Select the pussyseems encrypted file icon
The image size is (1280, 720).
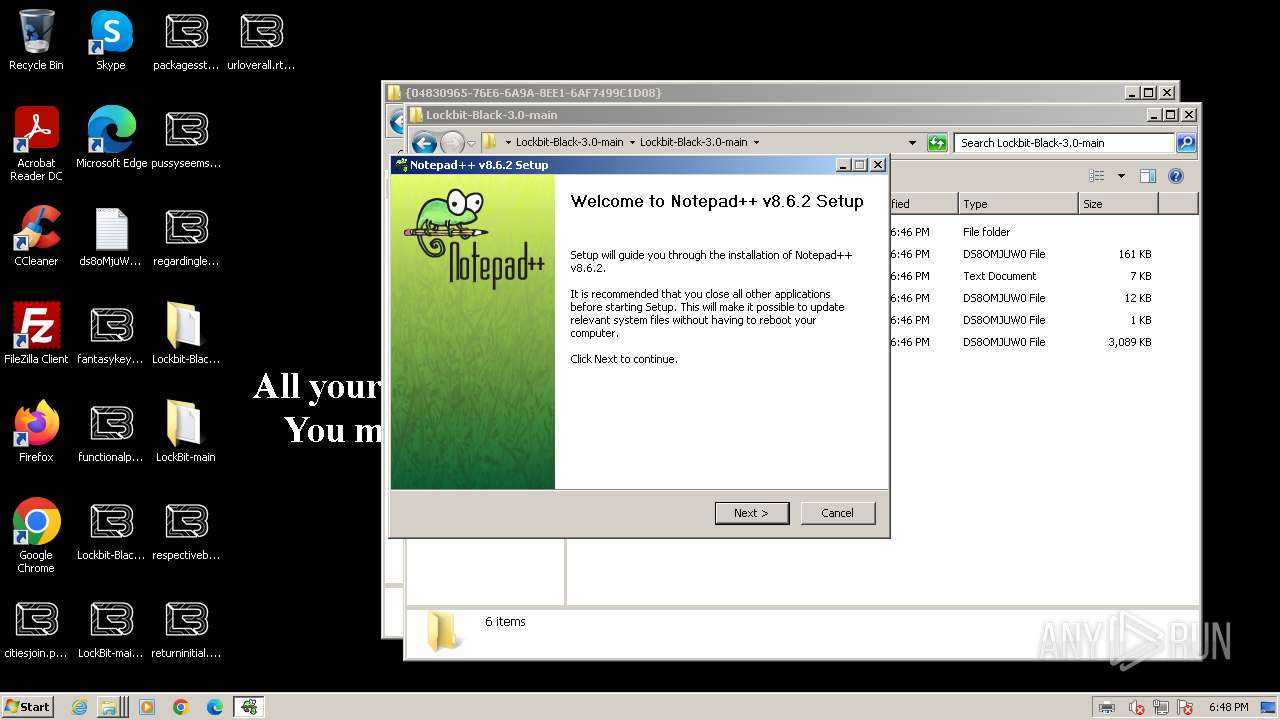tap(186, 138)
